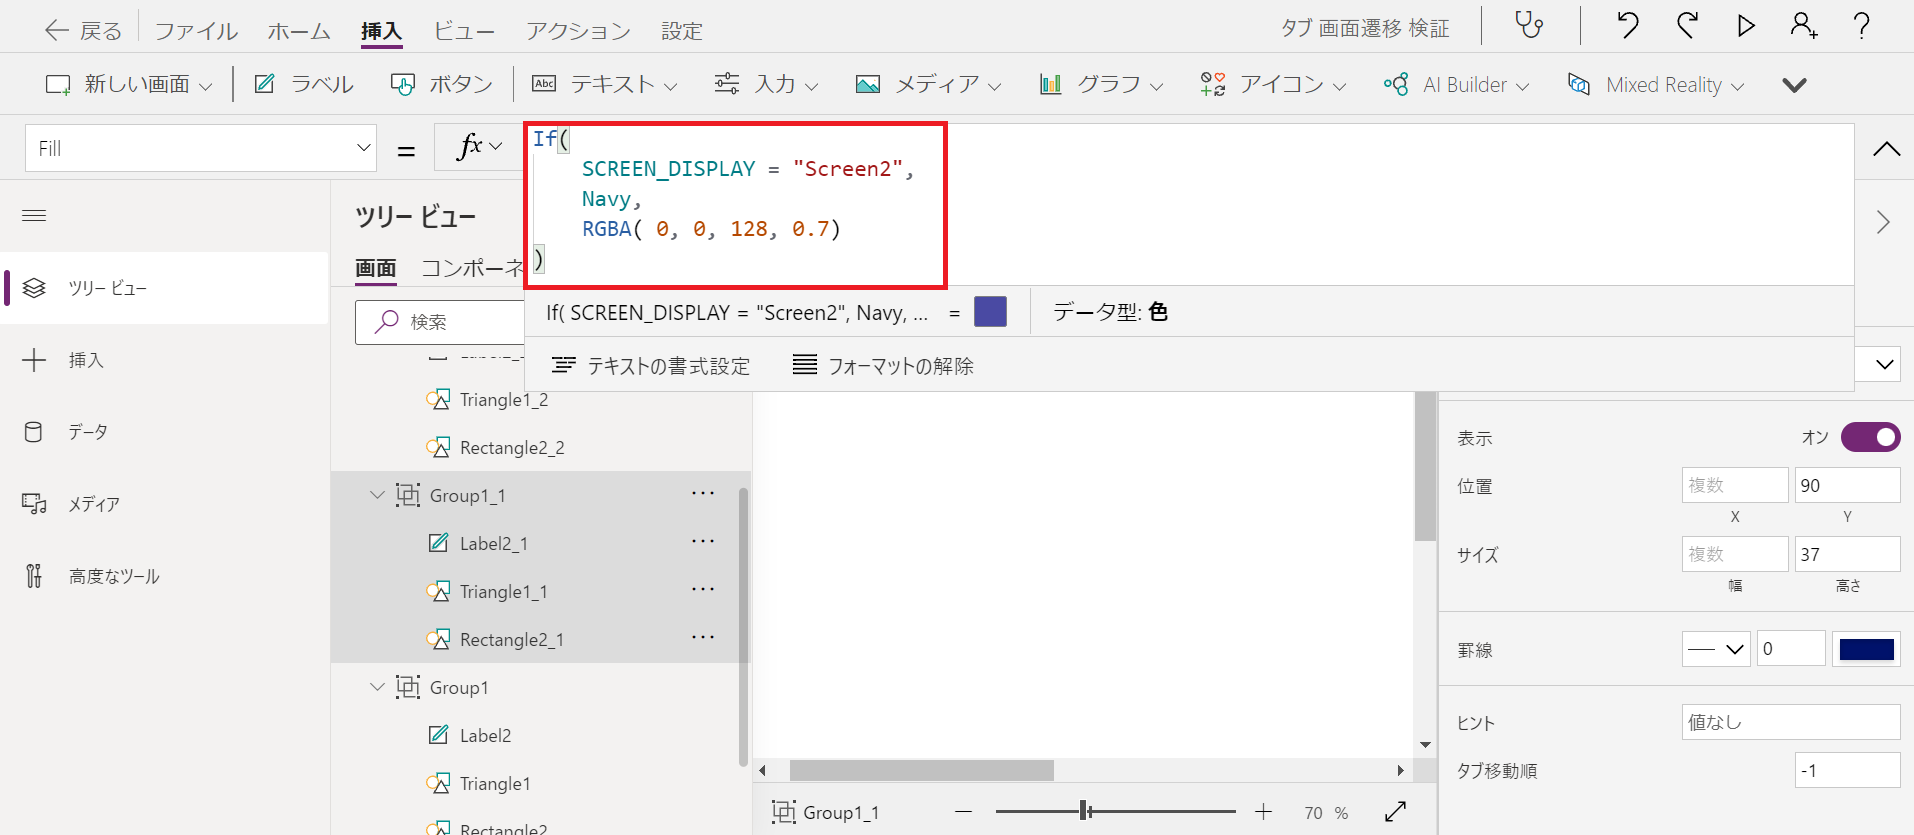
Task: Undo the last action
Action: [1628, 25]
